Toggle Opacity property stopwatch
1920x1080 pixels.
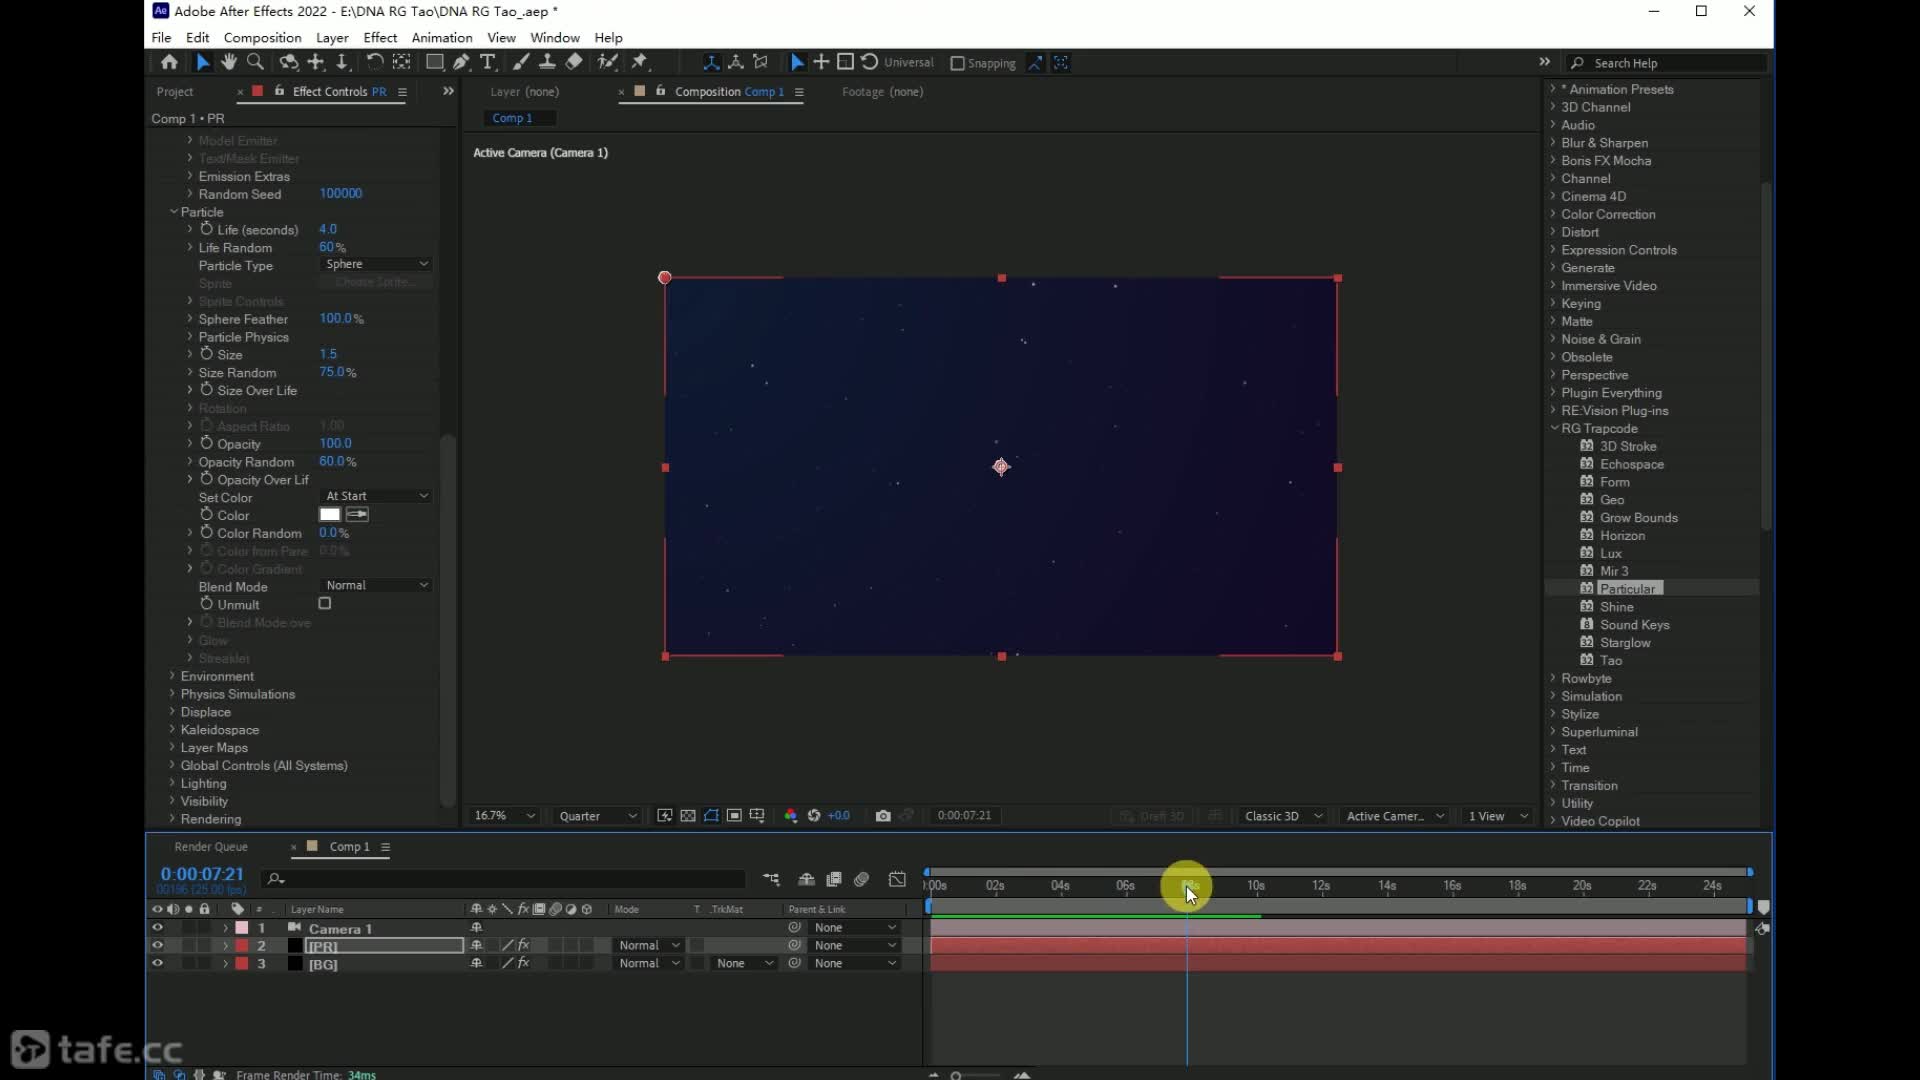tap(206, 443)
